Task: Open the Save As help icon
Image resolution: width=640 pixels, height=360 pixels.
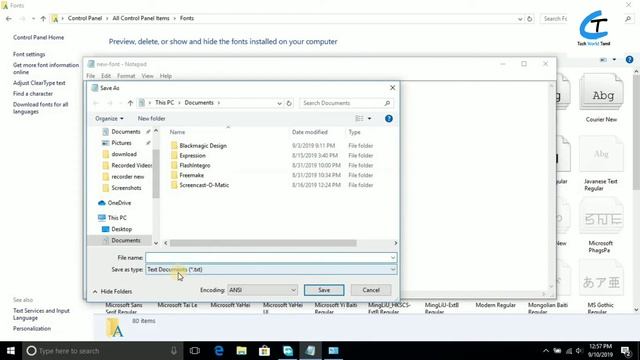Action: [389, 118]
